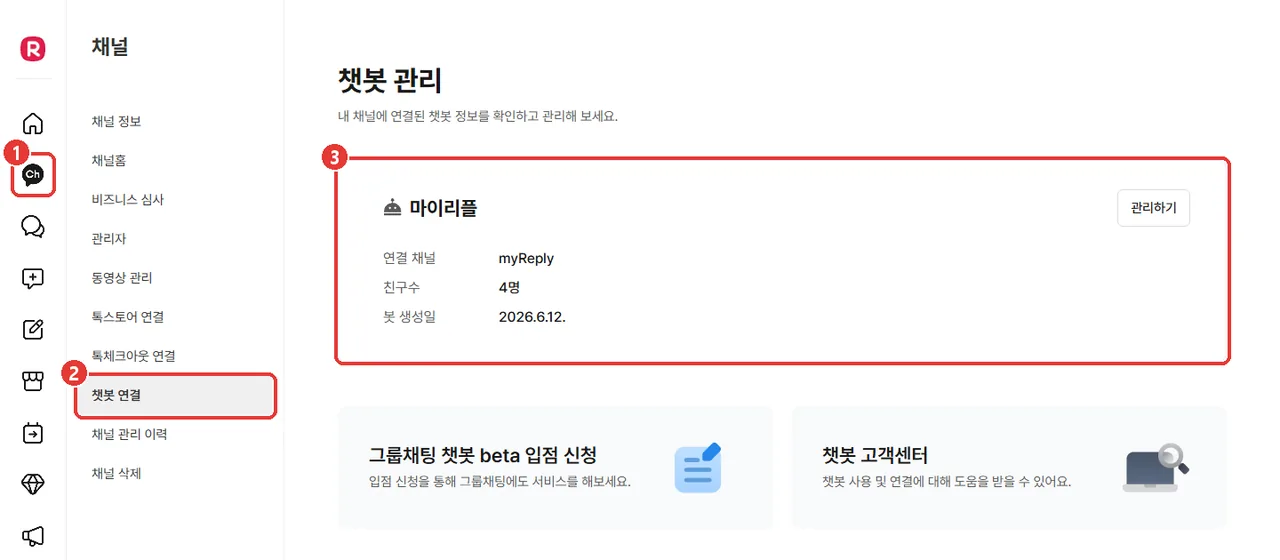
Task: Open 채널 관리 이력
Action: (x=129, y=434)
